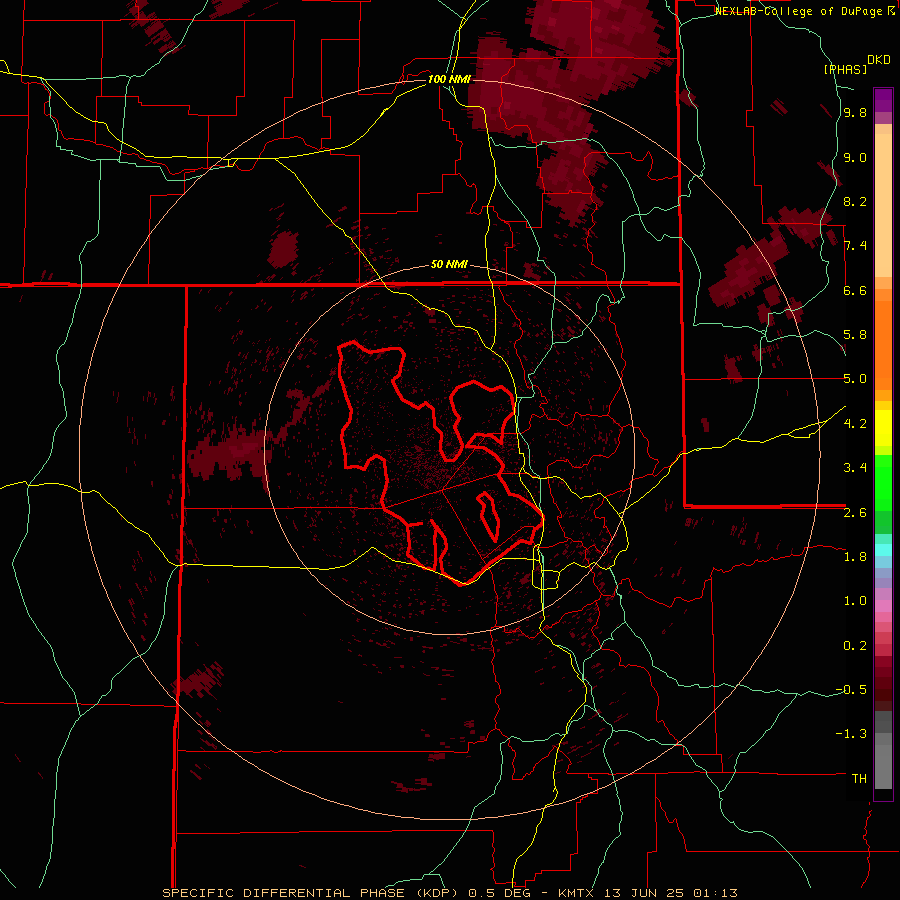Select the 7.4 scale value
The image size is (900, 900).
pos(855,246)
